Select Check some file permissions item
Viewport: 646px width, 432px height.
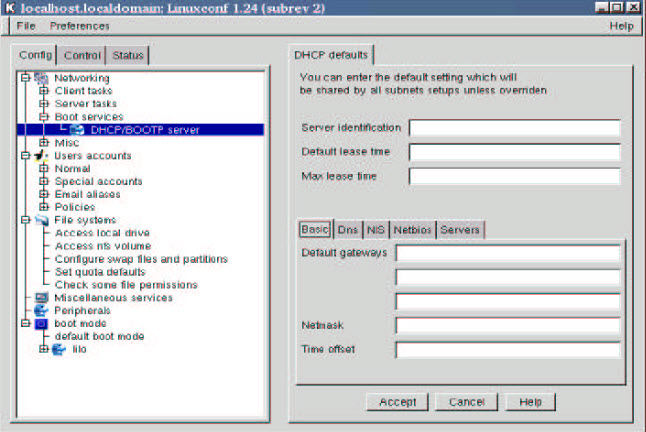click(126, 285)
